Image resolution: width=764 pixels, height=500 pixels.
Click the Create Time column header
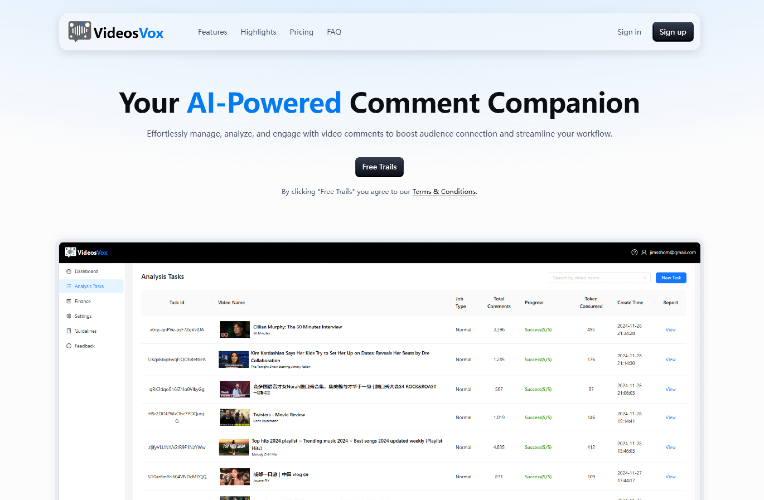pyautogui.click(x=630, y=303)
